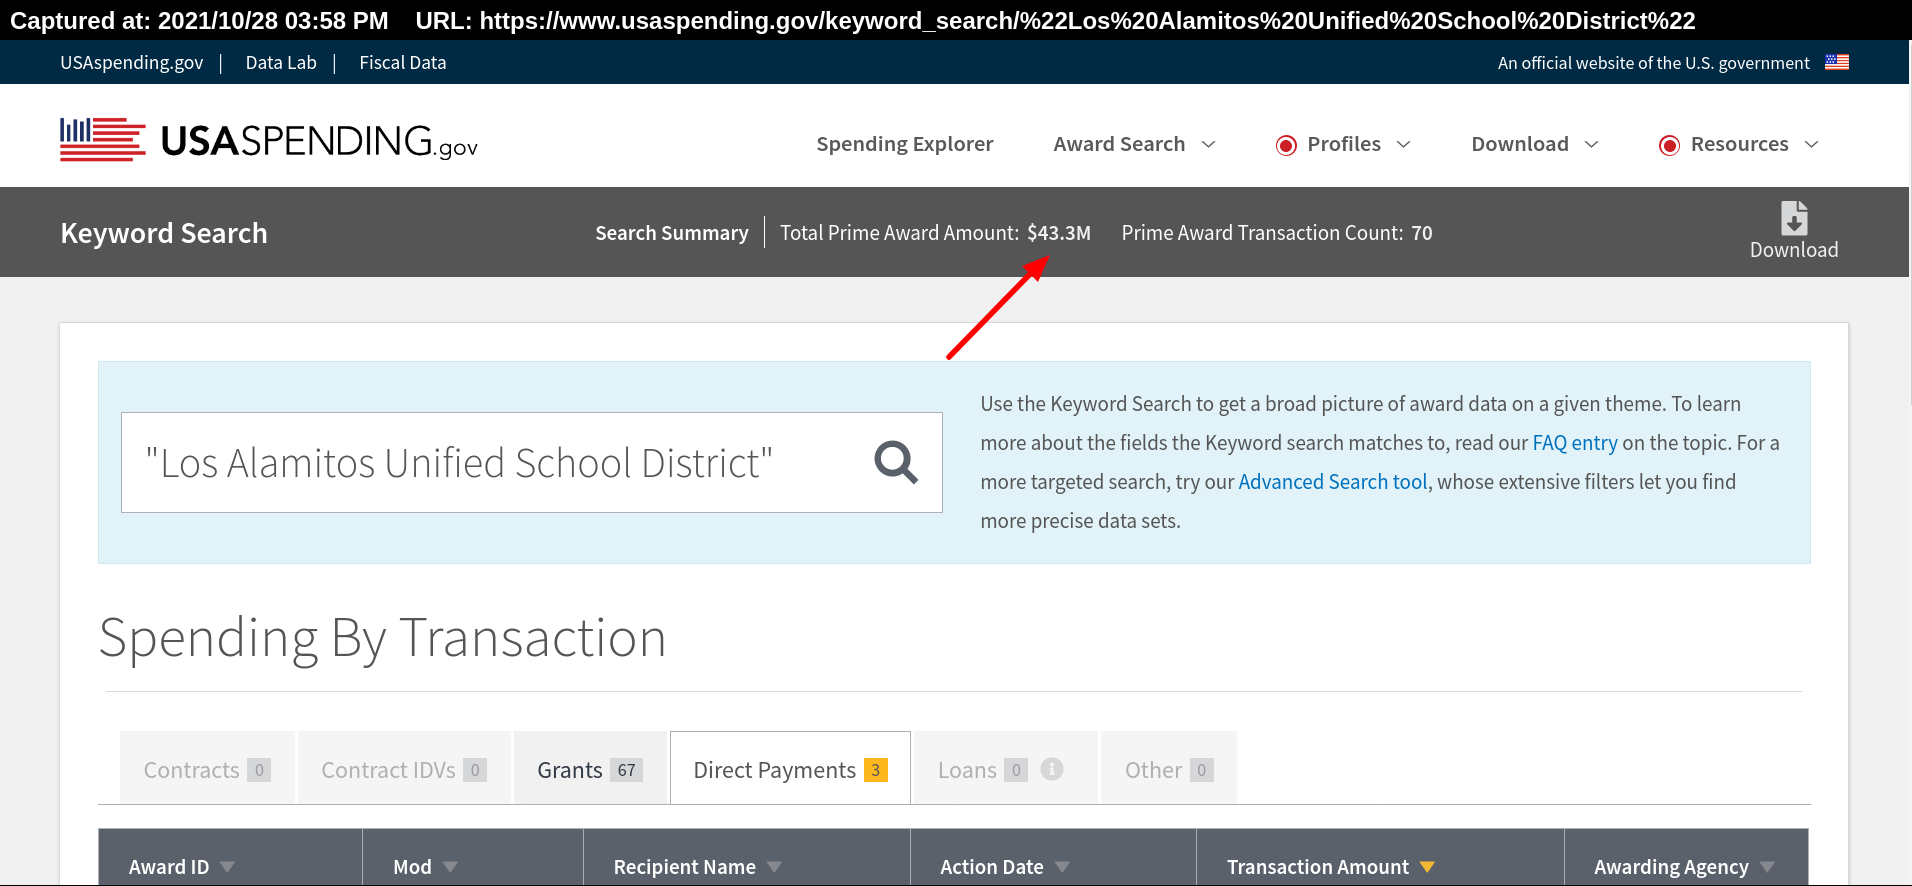Open the Fiscal Data link
This screenshot has height=886, width=1912.
pyautogui.click(x=403, y=62)
